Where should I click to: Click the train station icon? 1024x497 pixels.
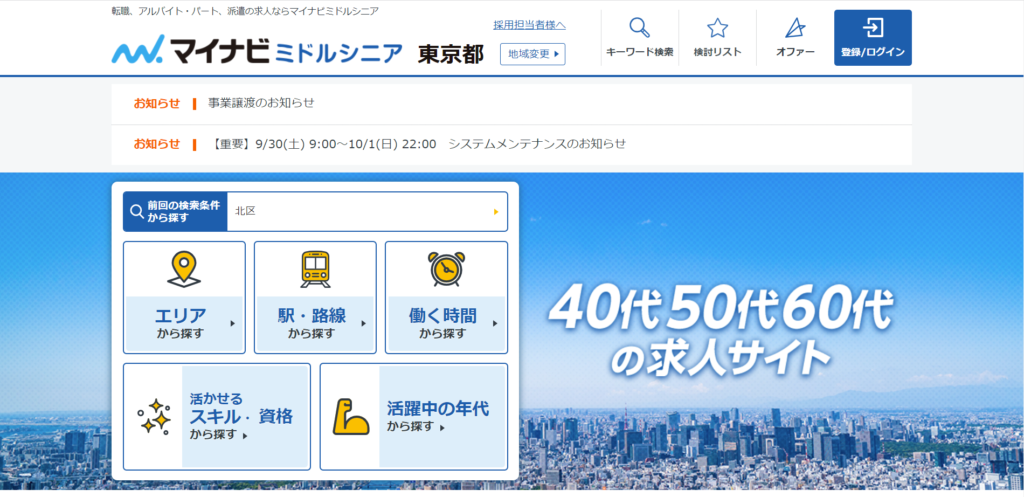click(315, 270)
